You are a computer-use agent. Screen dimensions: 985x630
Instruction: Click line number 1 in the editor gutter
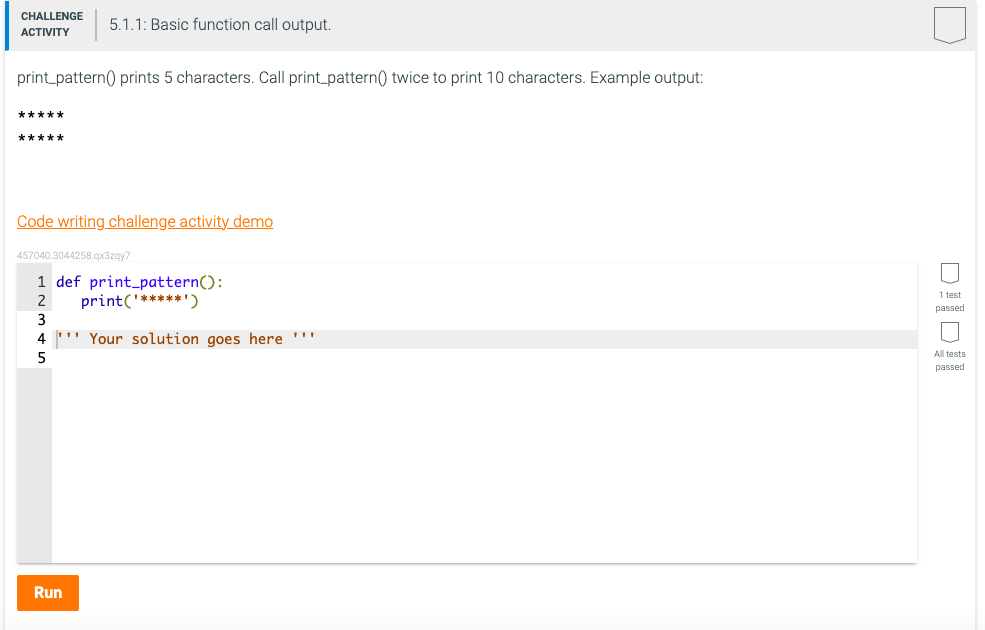(x=41, y=281)
